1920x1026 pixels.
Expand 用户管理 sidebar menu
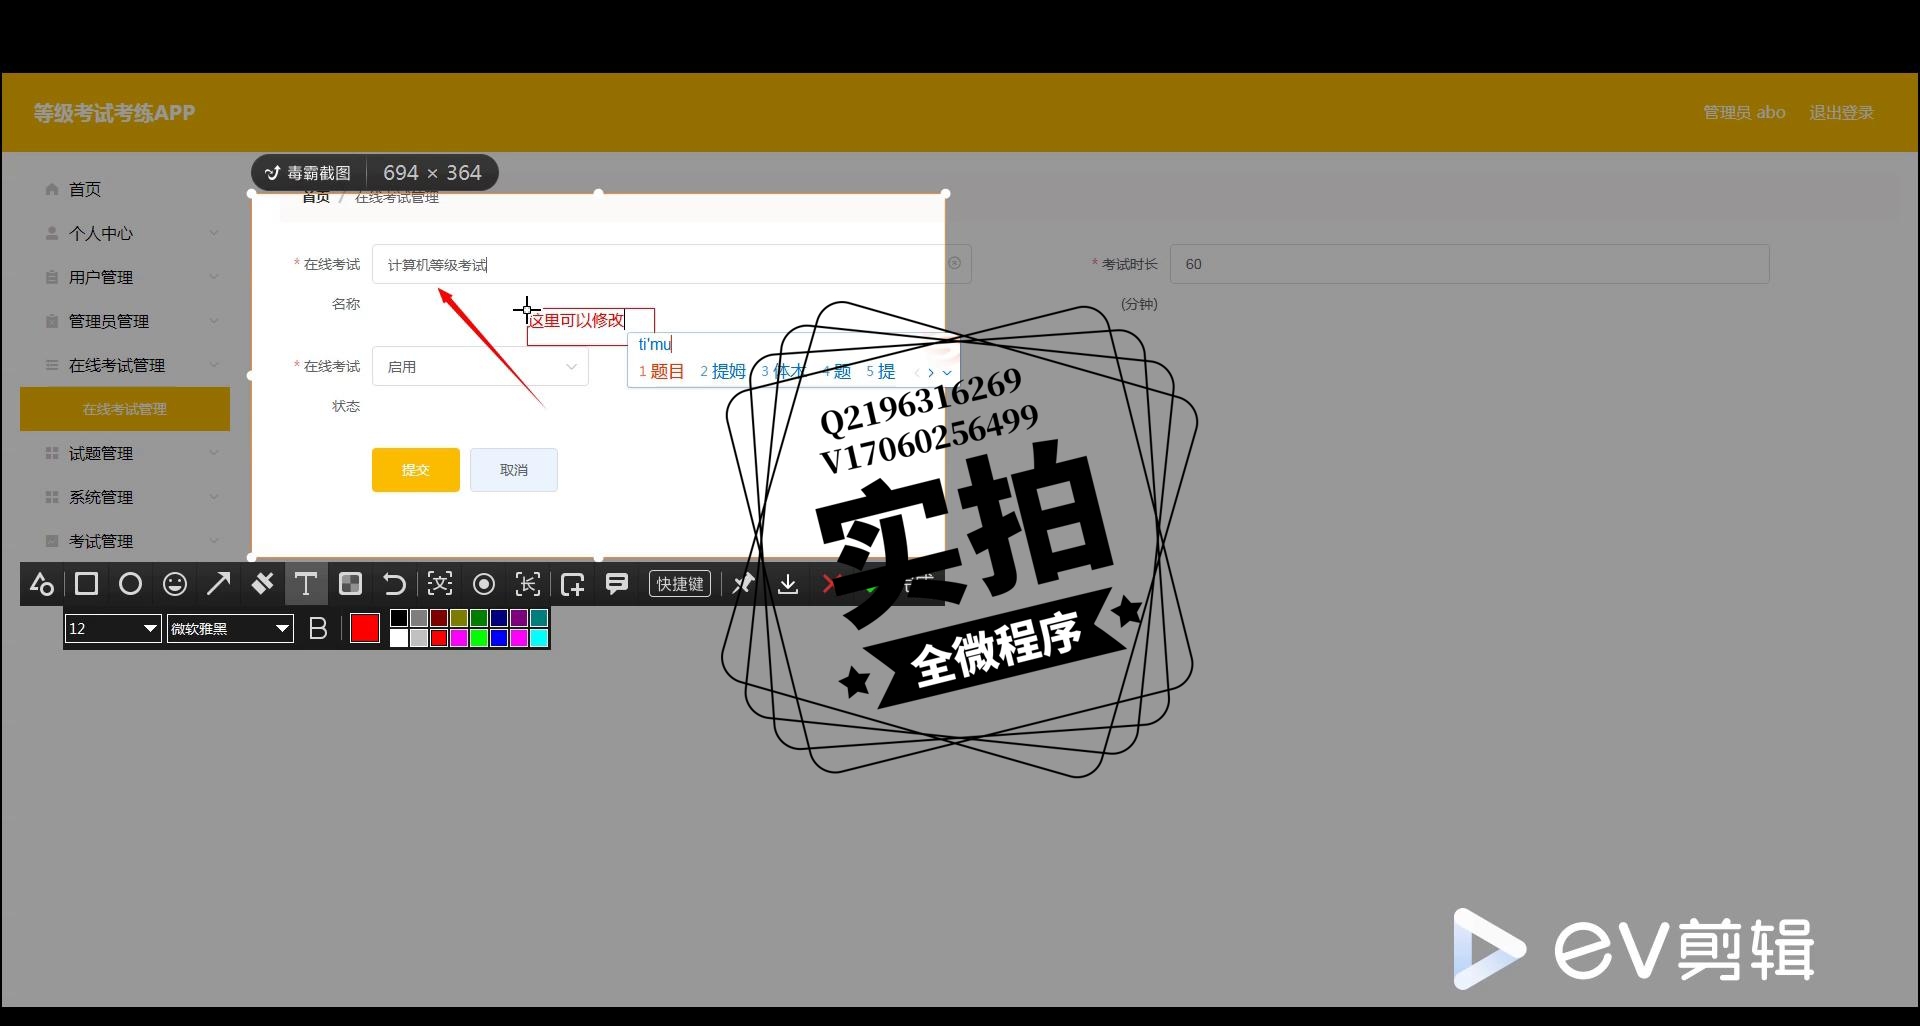coord(125,277)
